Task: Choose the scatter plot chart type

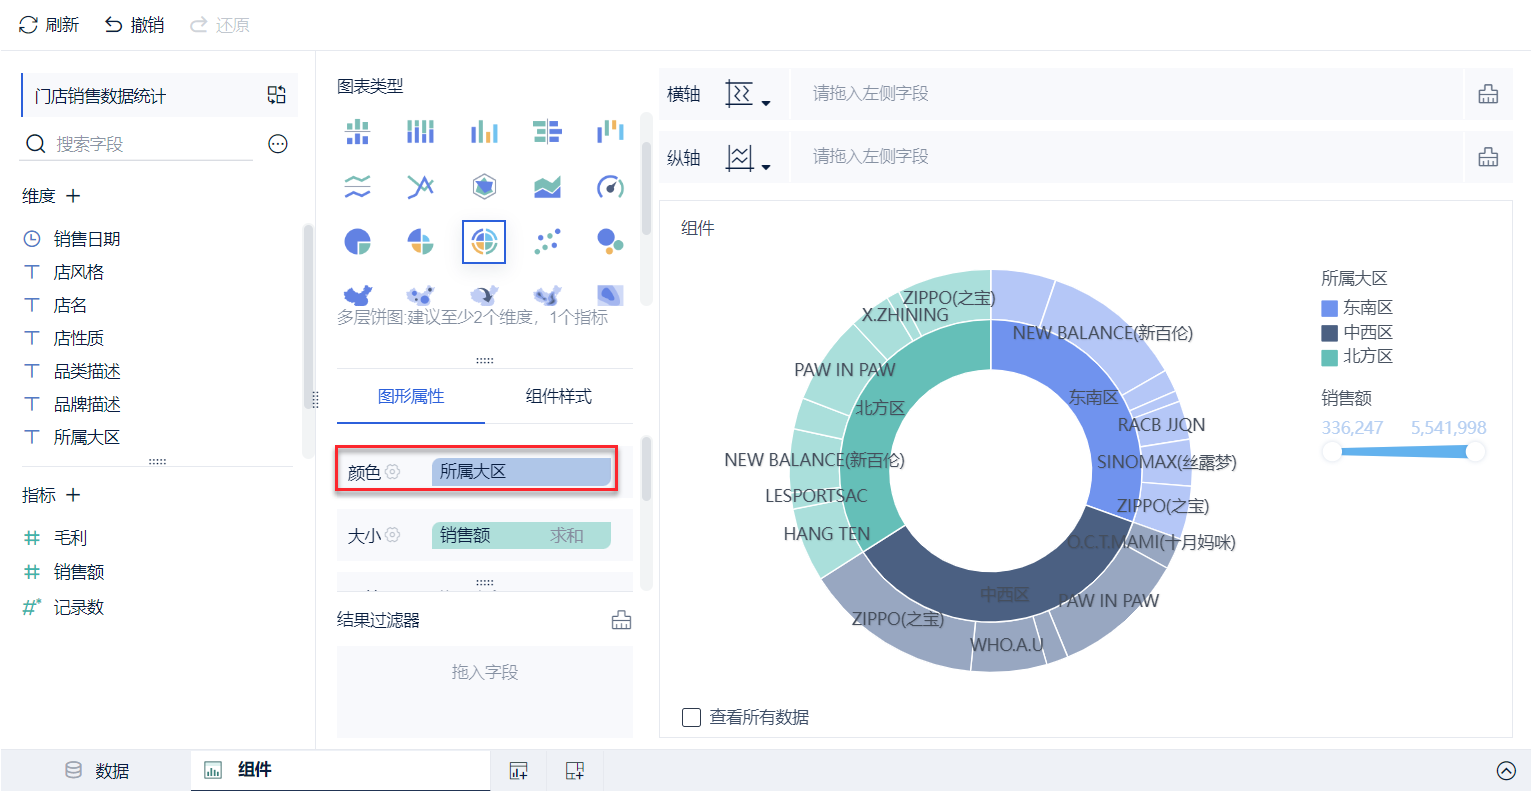Action: click(x=547, y=241)
